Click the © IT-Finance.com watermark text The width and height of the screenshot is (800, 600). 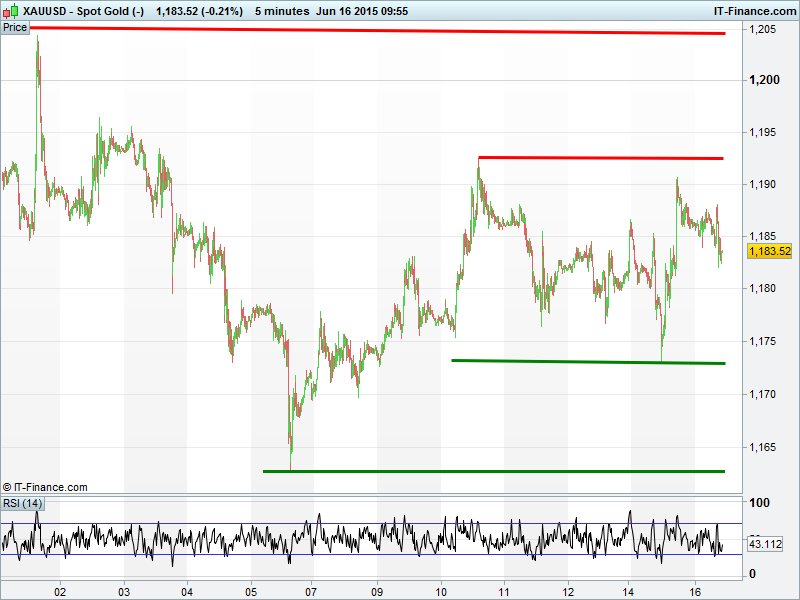(45, 487)
